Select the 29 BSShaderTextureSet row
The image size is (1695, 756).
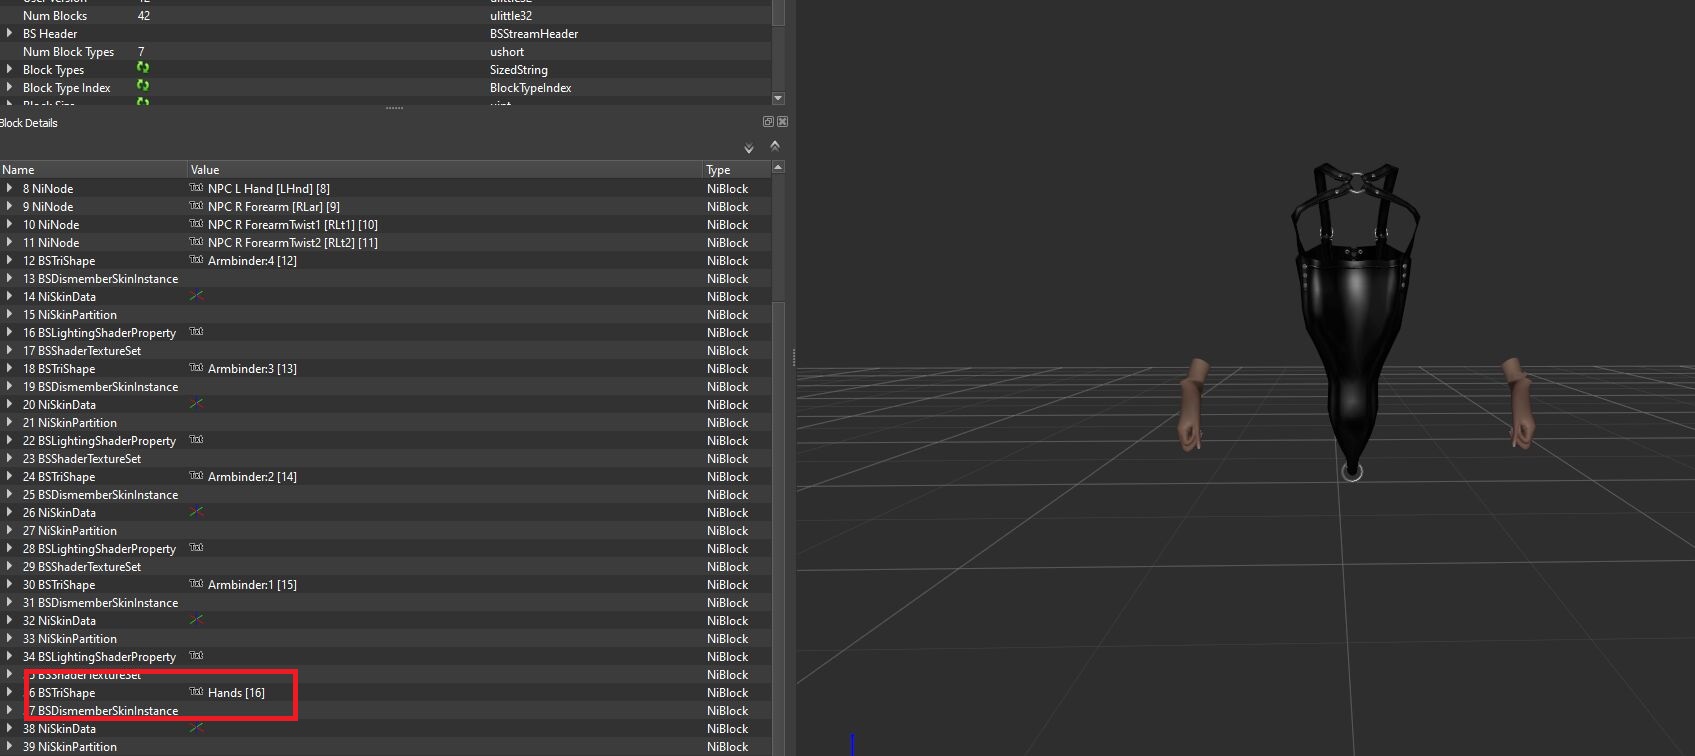(x=385, y=566)
